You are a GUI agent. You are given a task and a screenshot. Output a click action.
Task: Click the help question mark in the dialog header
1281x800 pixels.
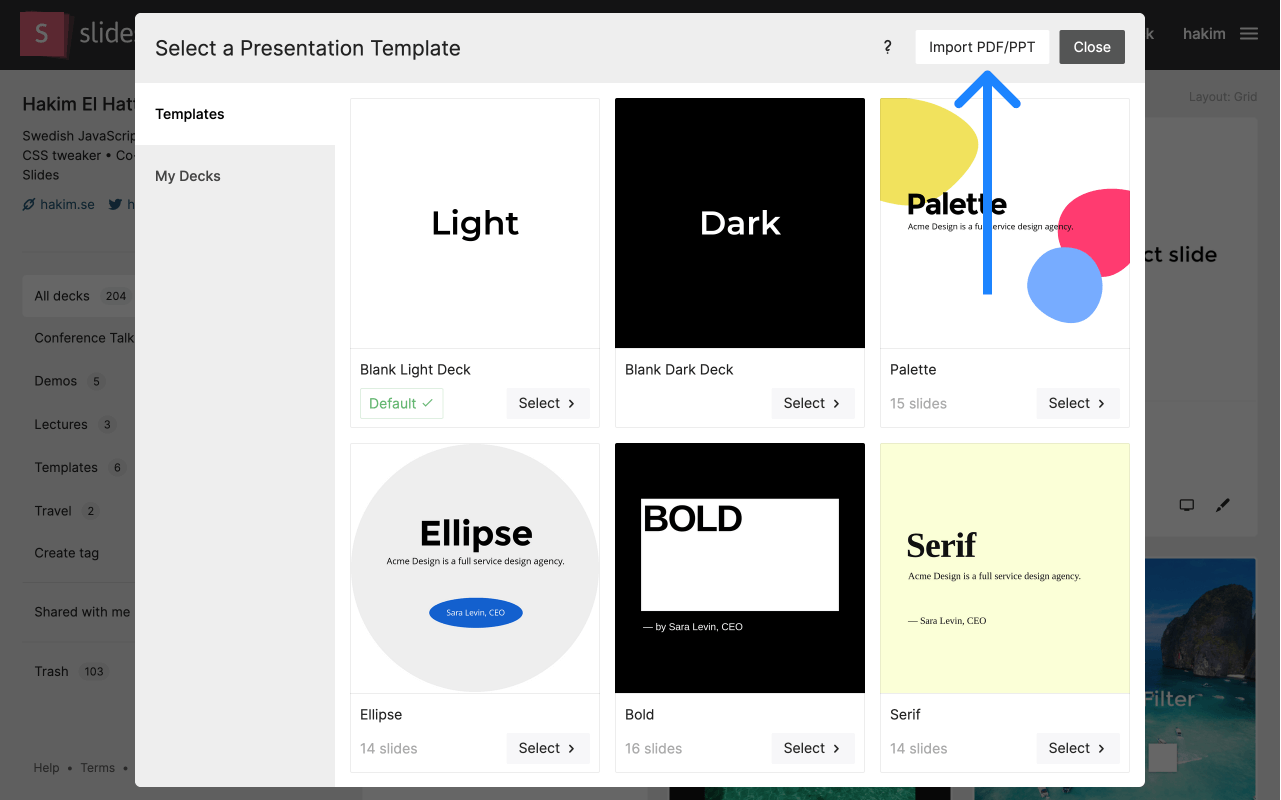coord(886,47)
